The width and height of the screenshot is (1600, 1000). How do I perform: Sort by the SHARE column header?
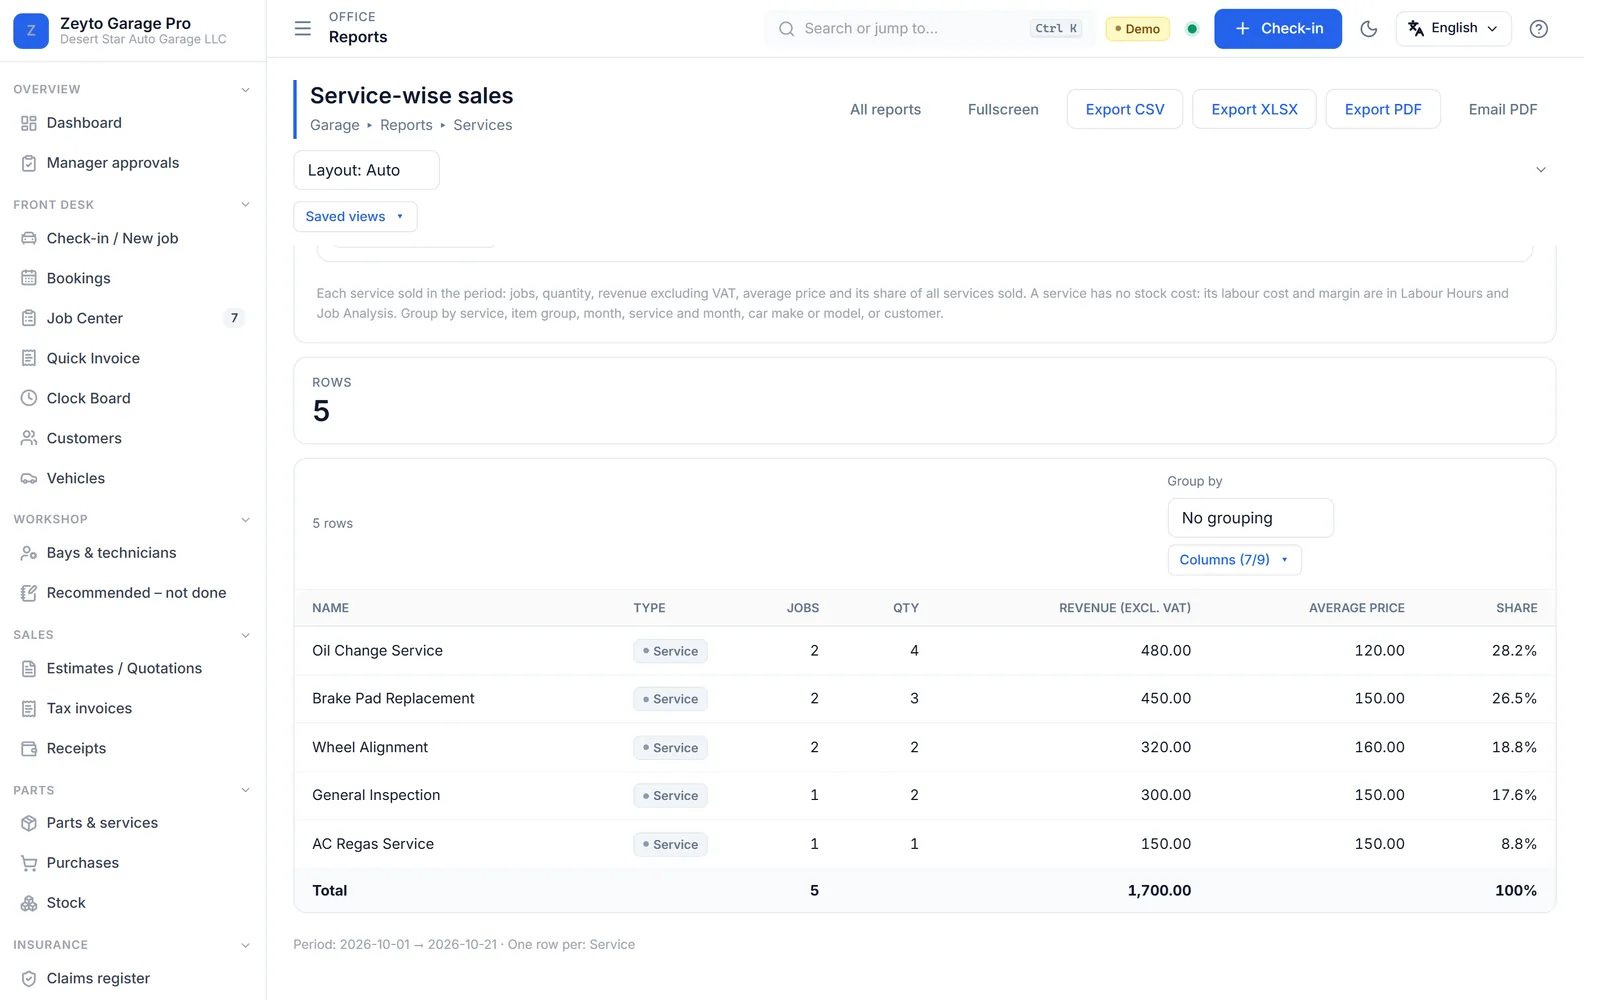(1516, 608)
